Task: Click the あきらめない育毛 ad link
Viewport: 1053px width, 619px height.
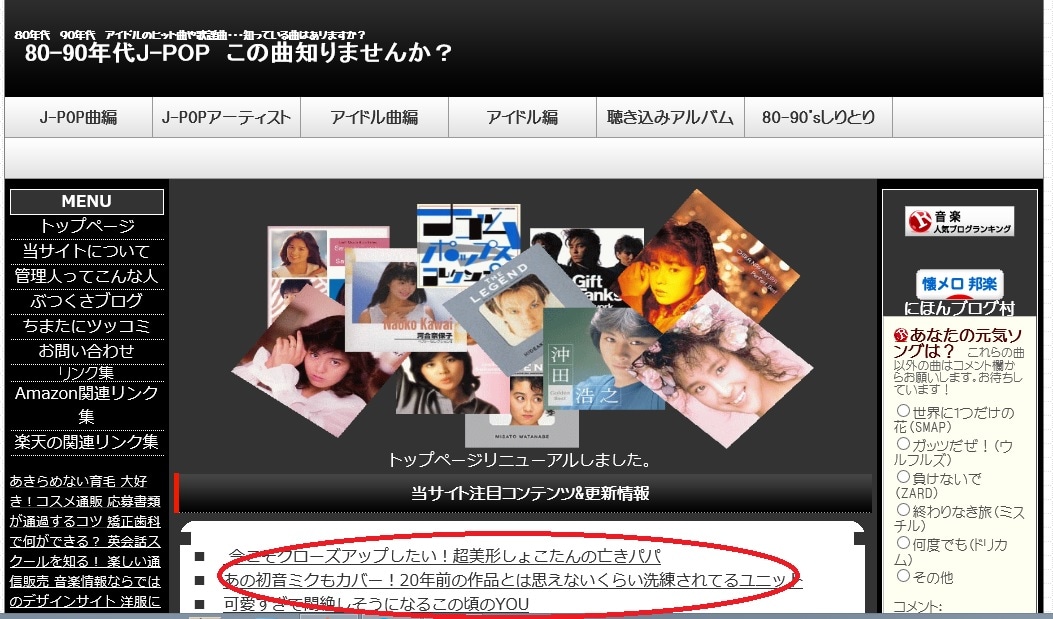Action: (x=62, y=481)
